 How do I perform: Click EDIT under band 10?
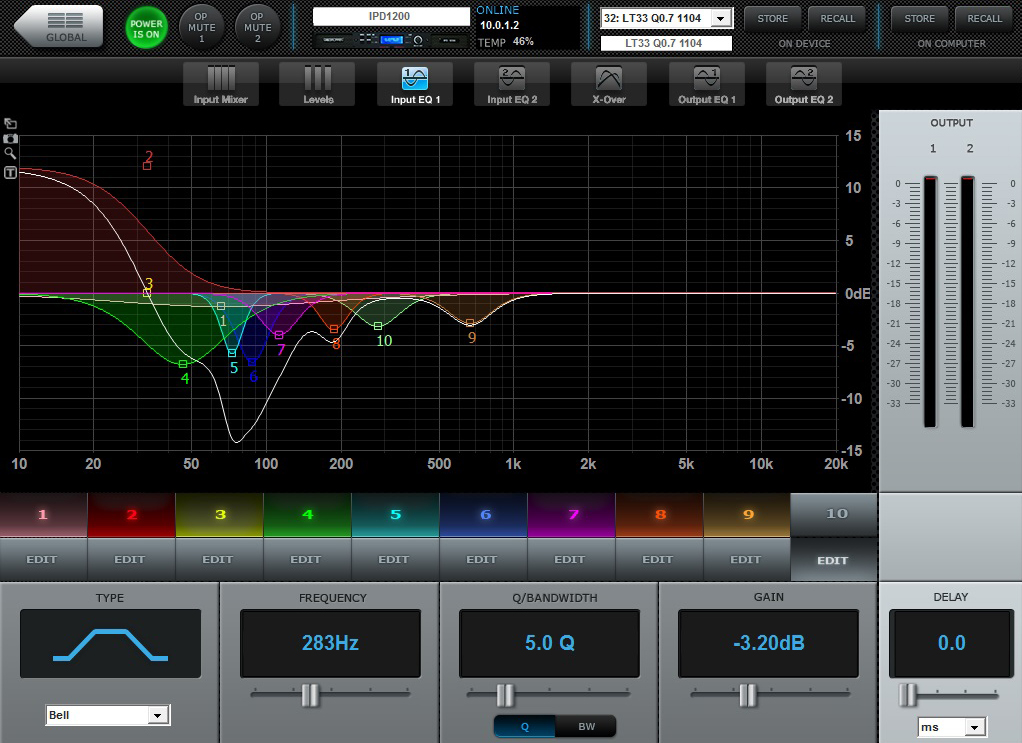tap(834, 560)
